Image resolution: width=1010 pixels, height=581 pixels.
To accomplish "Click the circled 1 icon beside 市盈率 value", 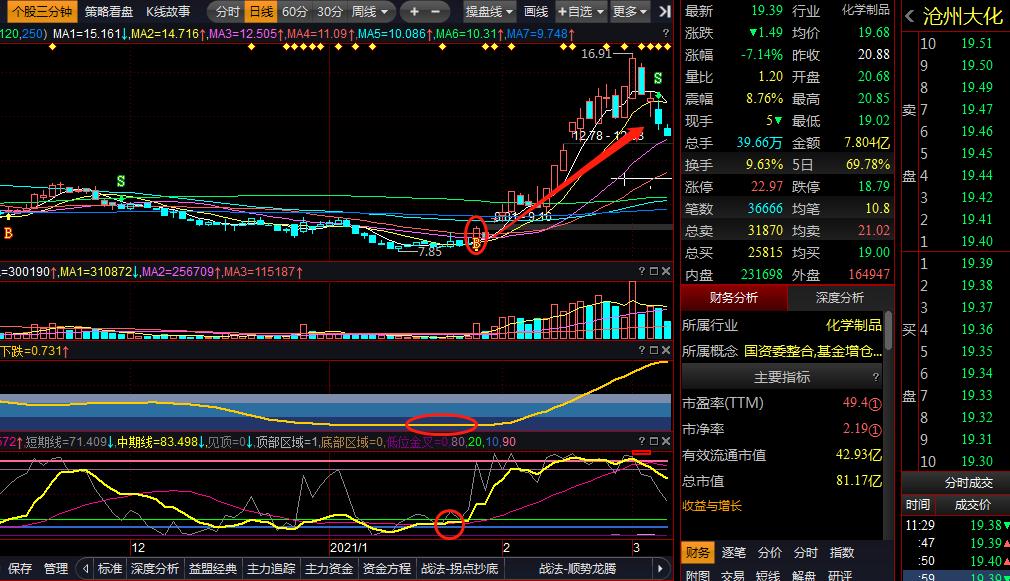I will tap(874, 403).
